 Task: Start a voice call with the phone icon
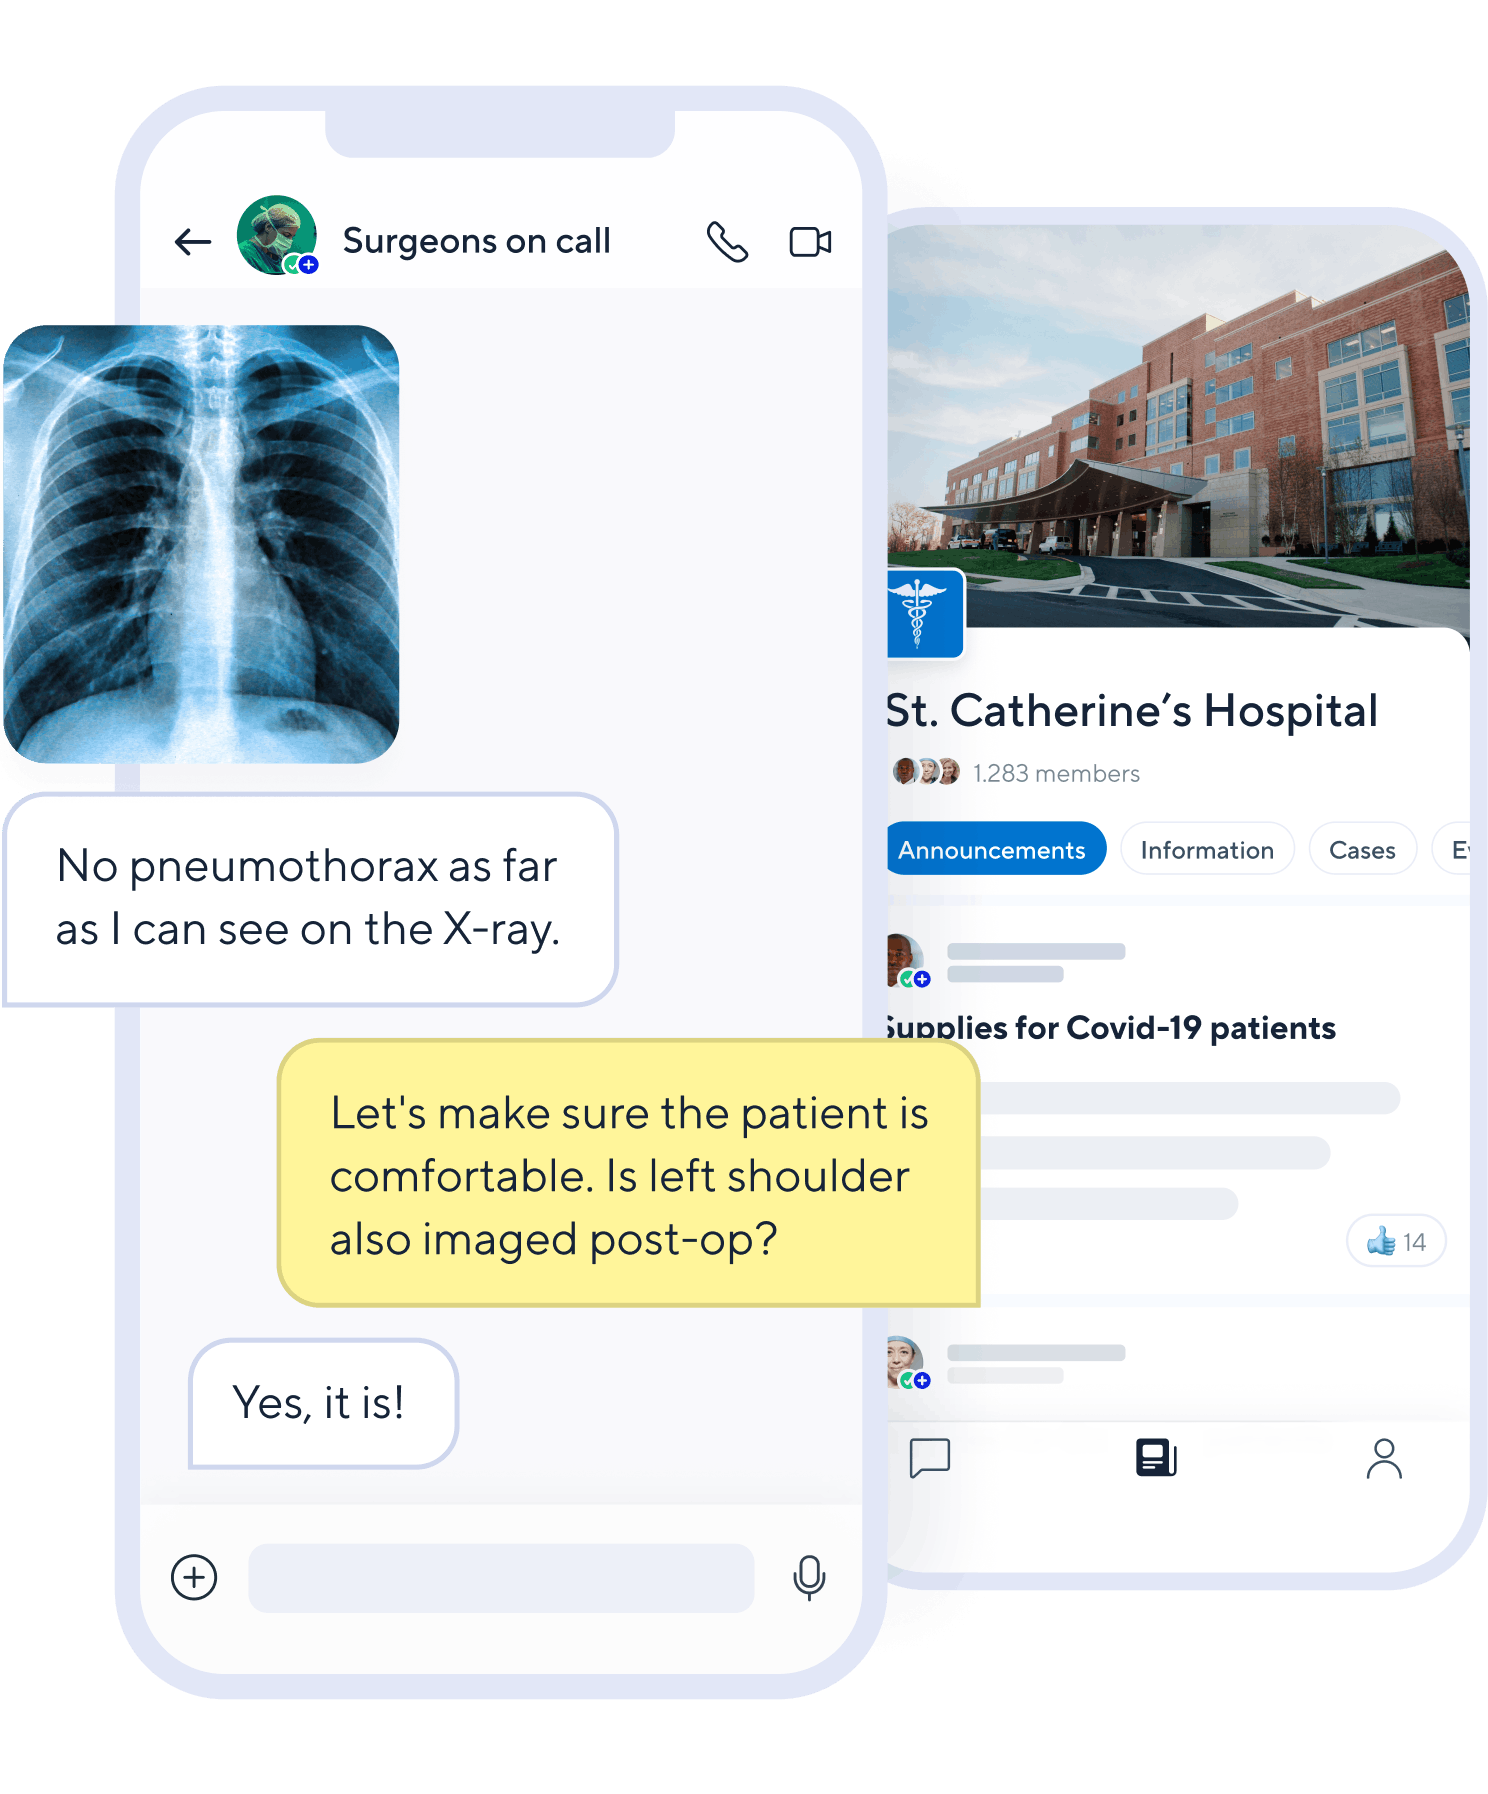727,242
